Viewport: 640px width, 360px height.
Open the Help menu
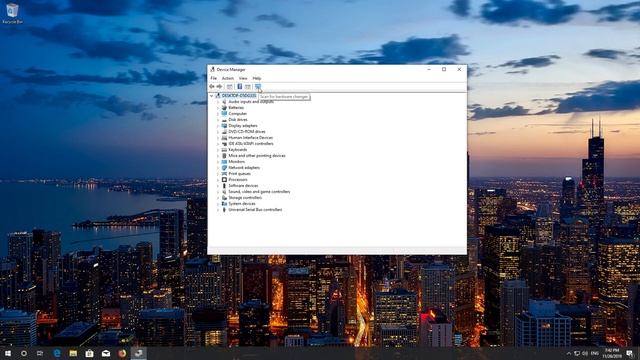tap(257, 78)
